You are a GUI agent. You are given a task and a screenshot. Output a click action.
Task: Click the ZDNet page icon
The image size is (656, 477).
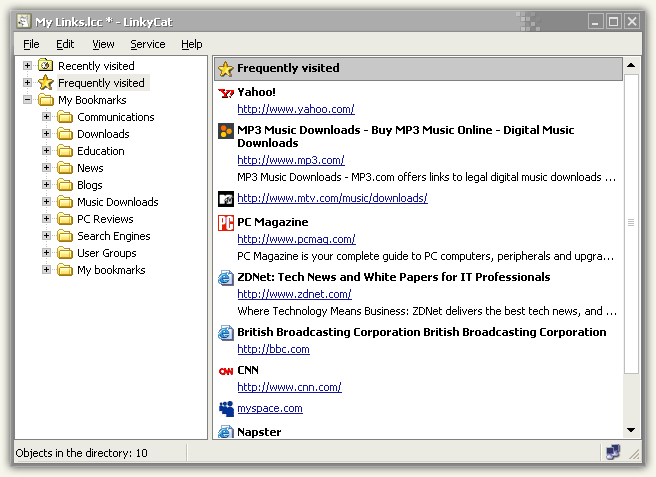(x=226, y=277)
